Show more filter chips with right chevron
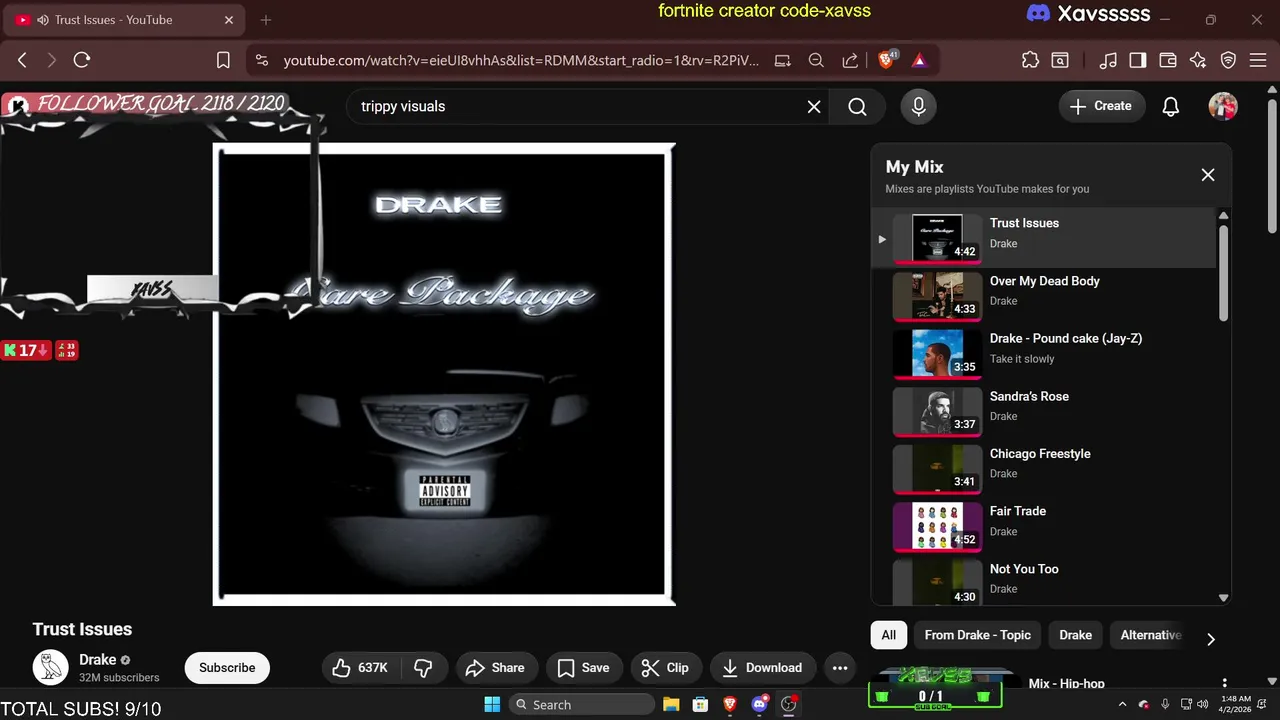The height and width of the screenshot is (720, 1280). point(1211,639)
